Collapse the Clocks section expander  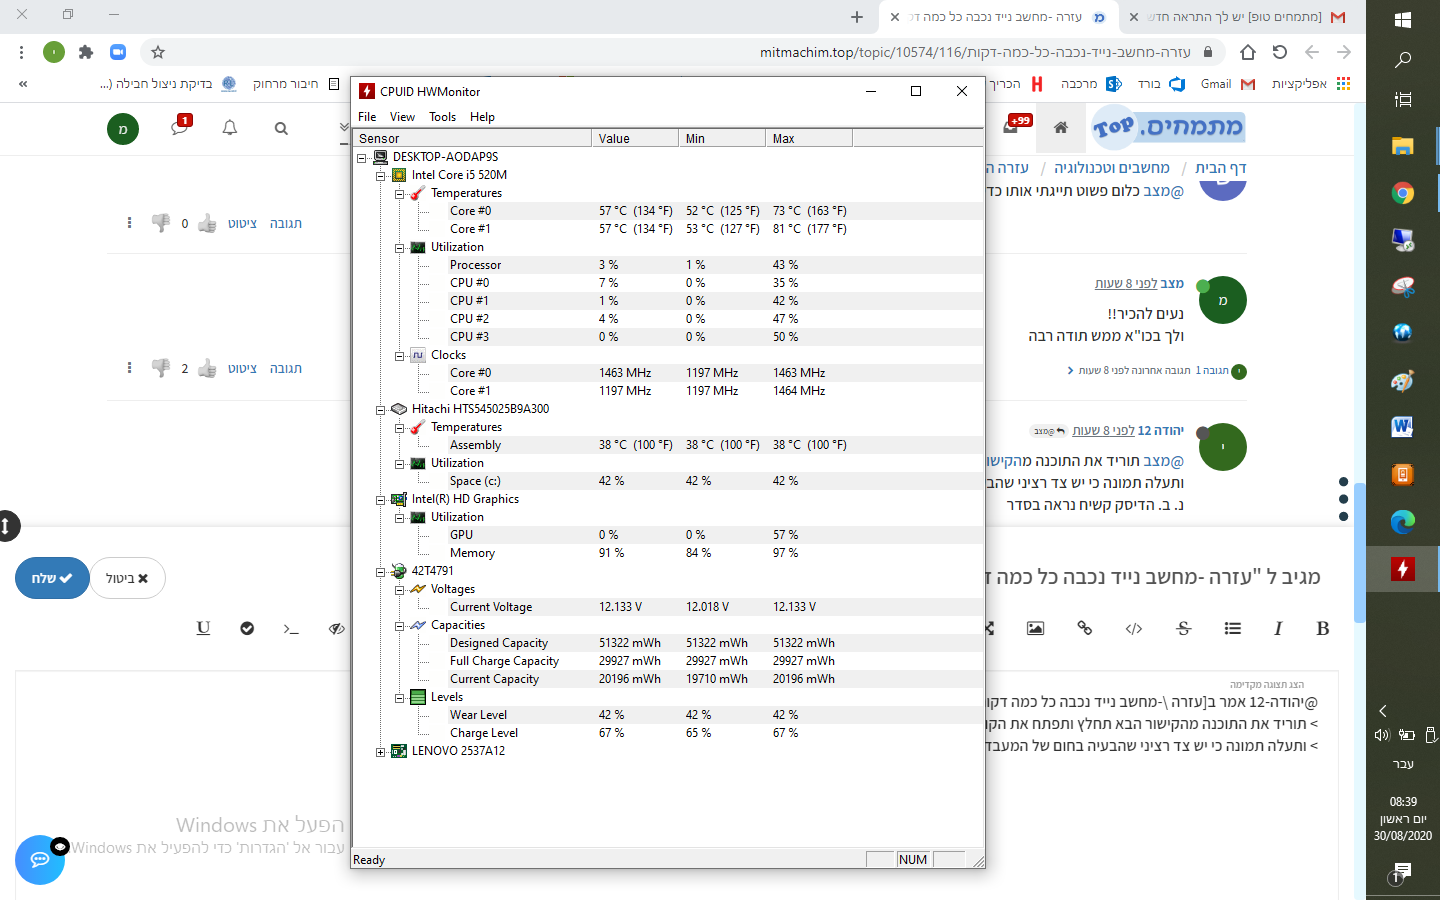(399, 355)
